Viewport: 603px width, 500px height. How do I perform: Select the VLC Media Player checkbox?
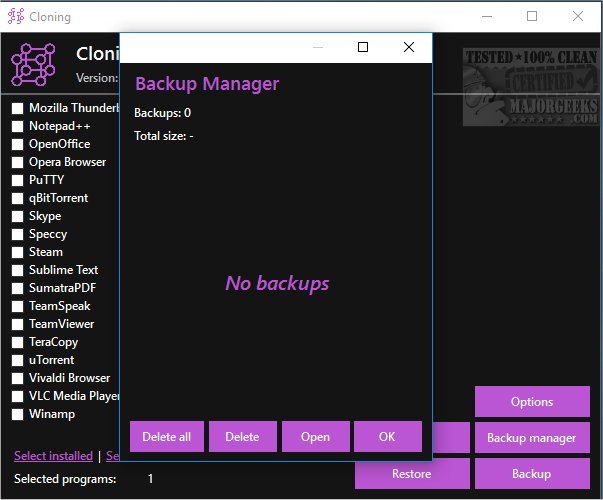[17, 397]
